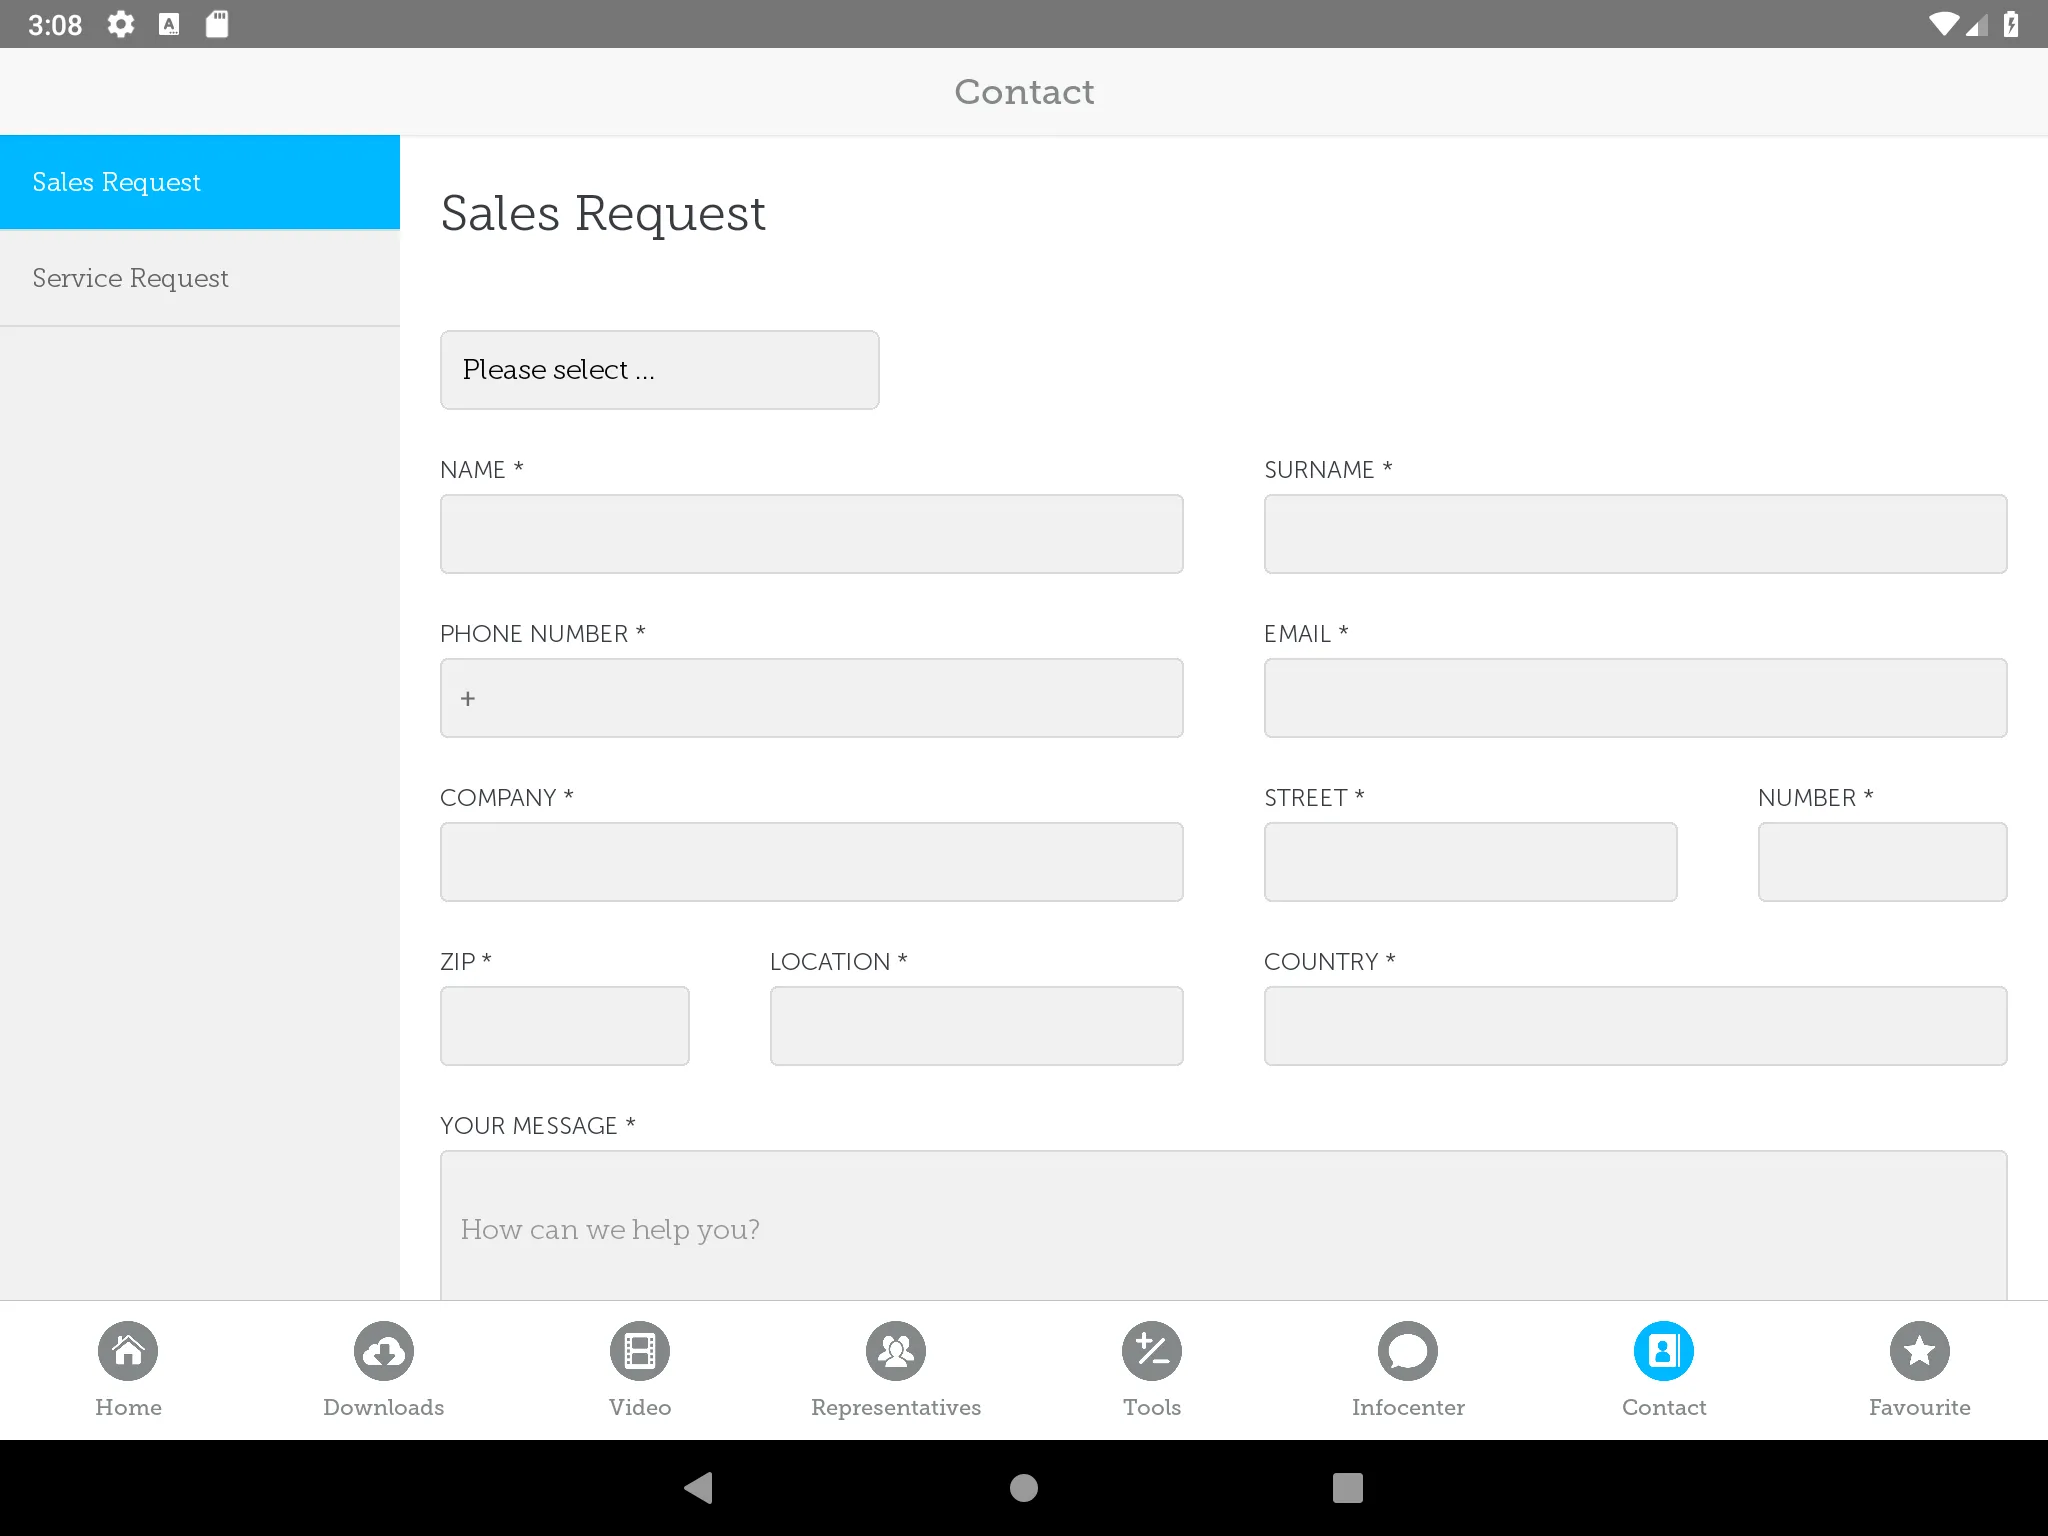2048x1536 pixels.
Task: Open the Please select dropdown
Action: (660, 369)
